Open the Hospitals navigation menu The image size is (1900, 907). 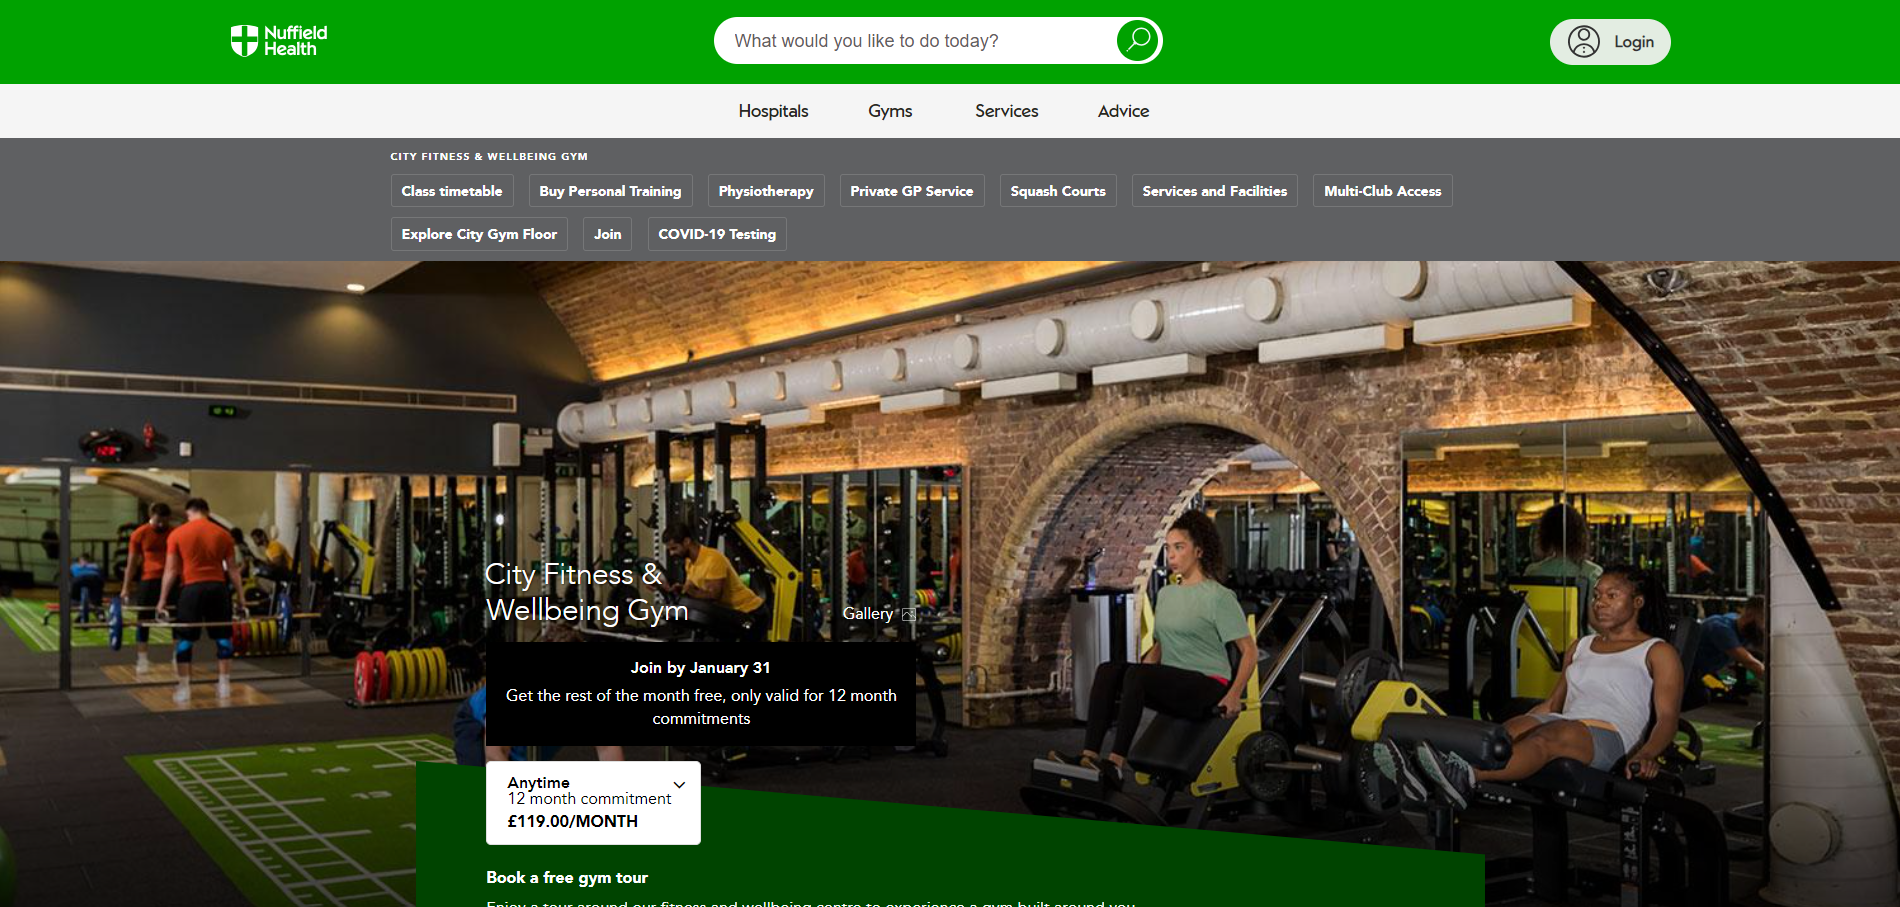tap(772, 110)
